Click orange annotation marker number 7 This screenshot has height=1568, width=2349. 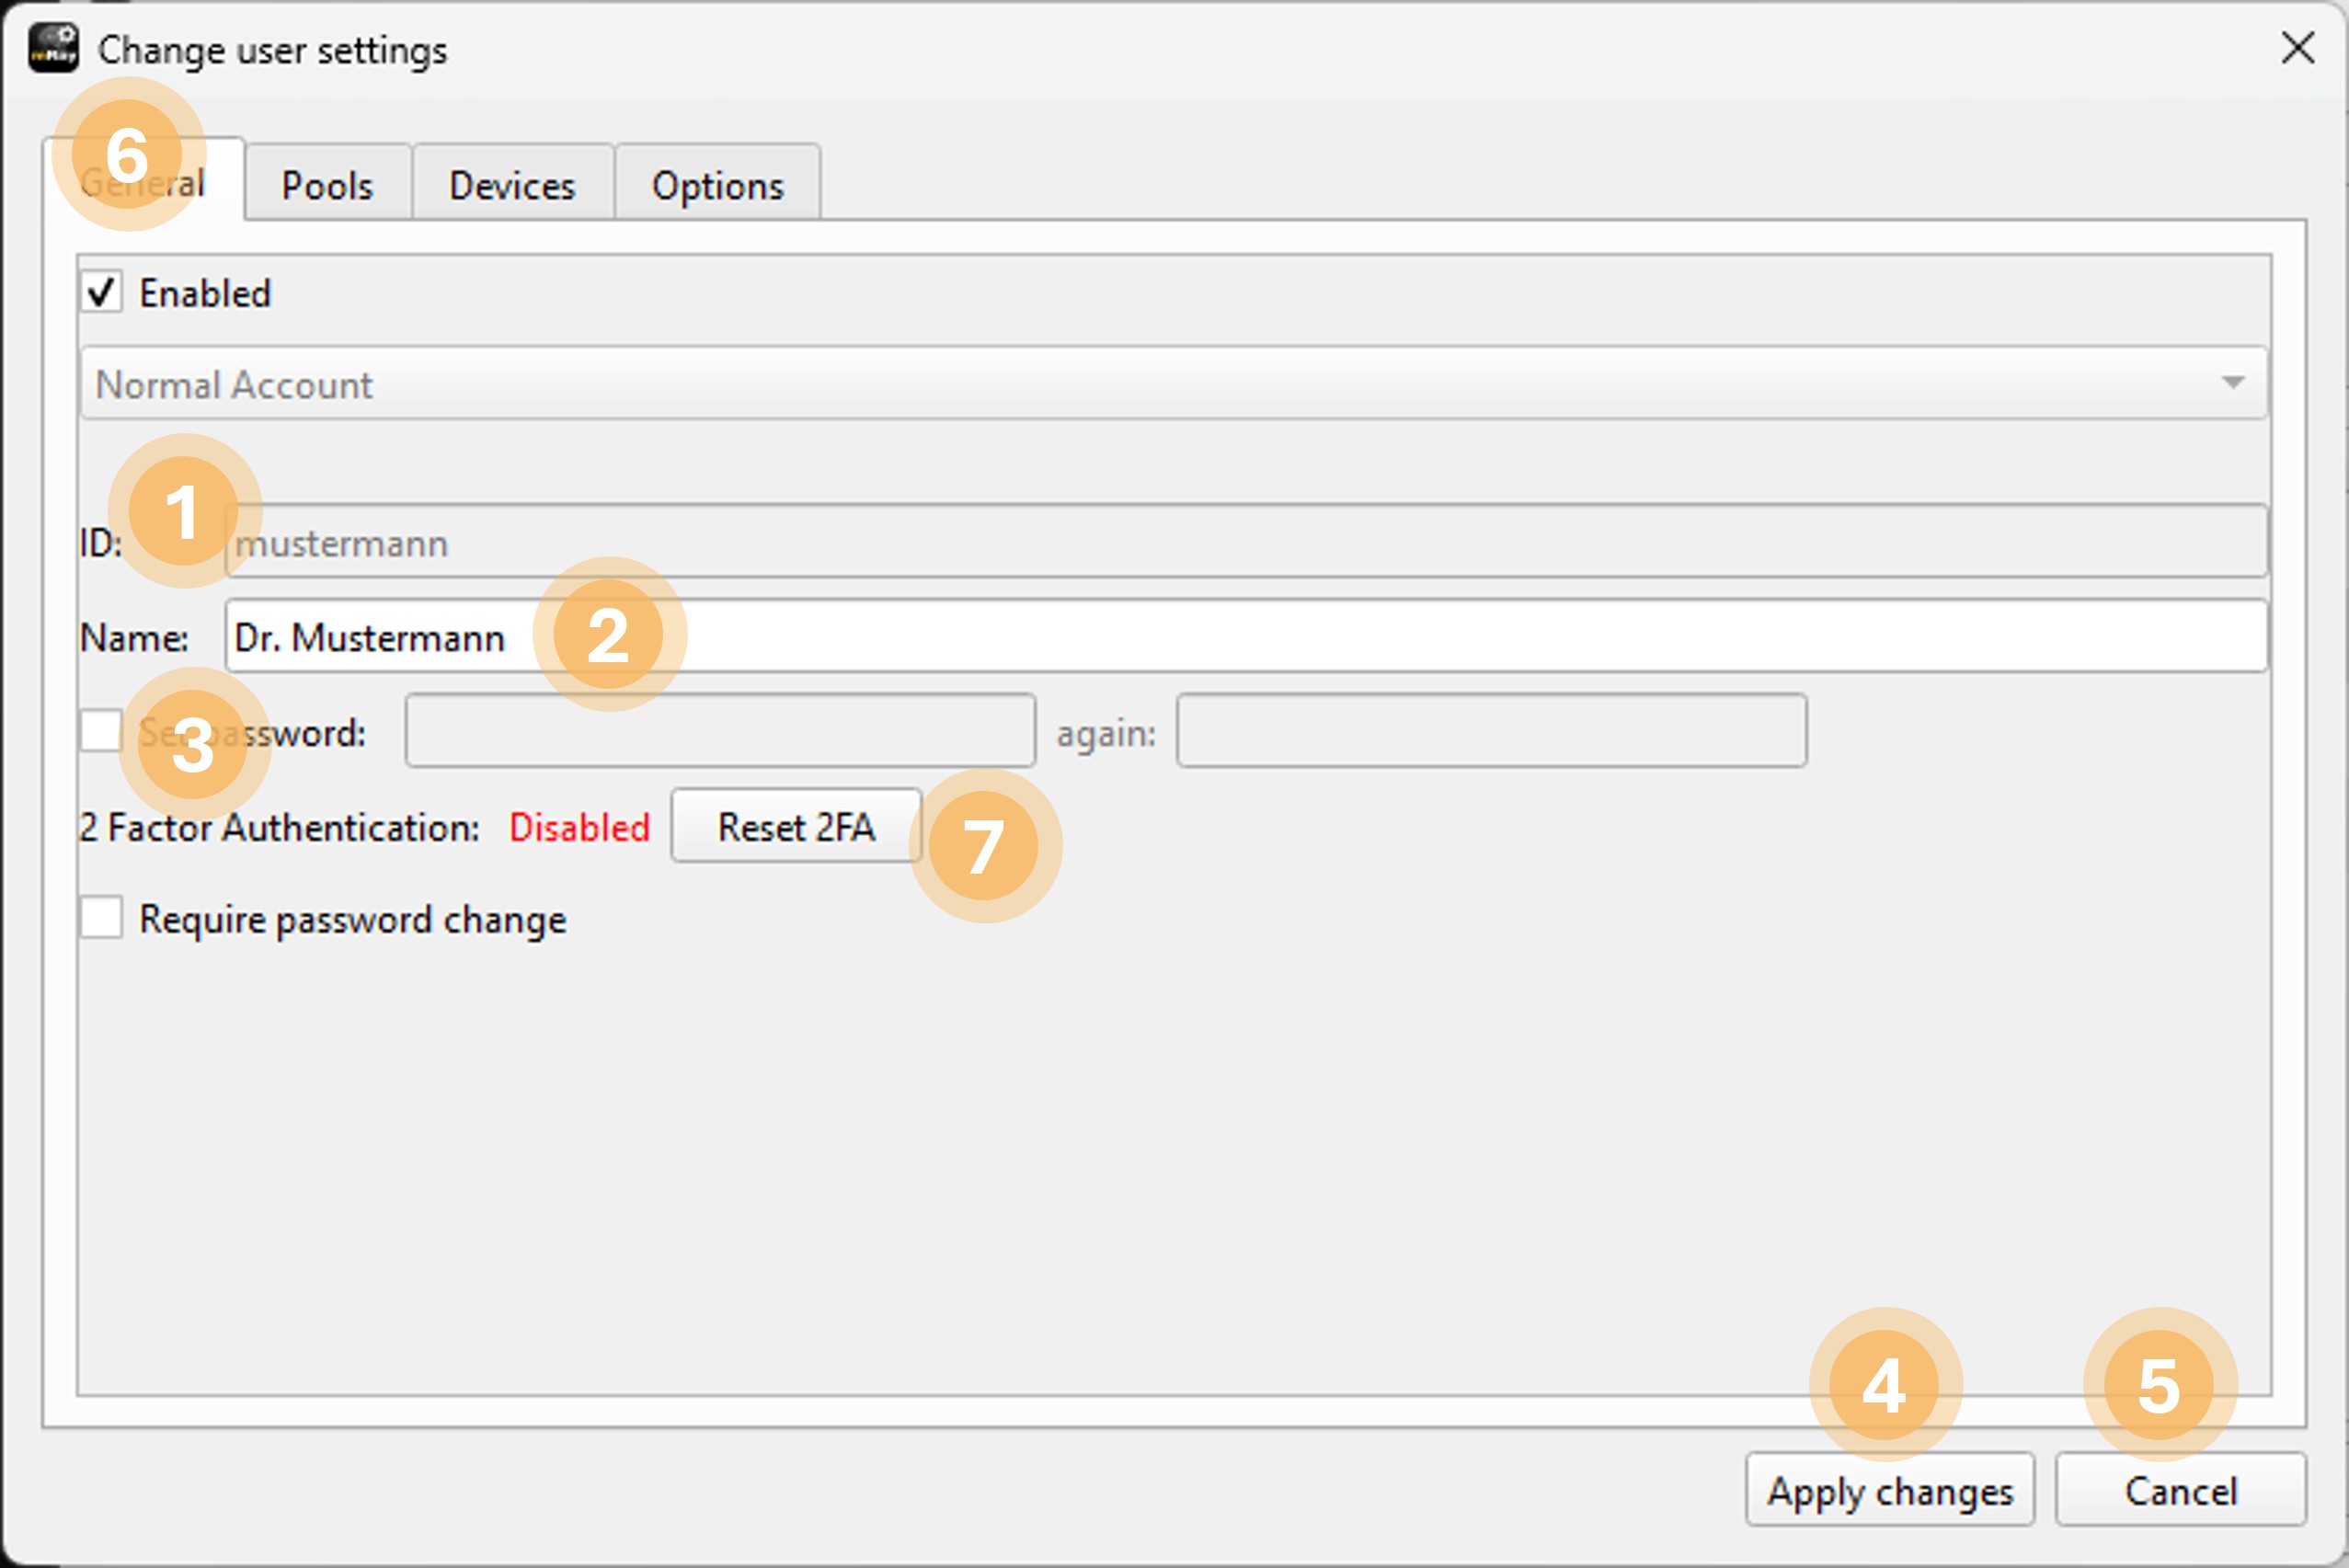[x=985, y=847]
